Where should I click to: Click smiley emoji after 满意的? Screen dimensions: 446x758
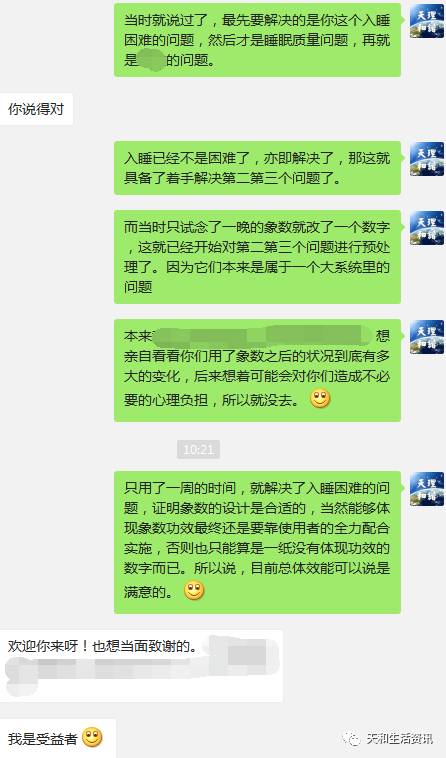[x=194, y=591]
